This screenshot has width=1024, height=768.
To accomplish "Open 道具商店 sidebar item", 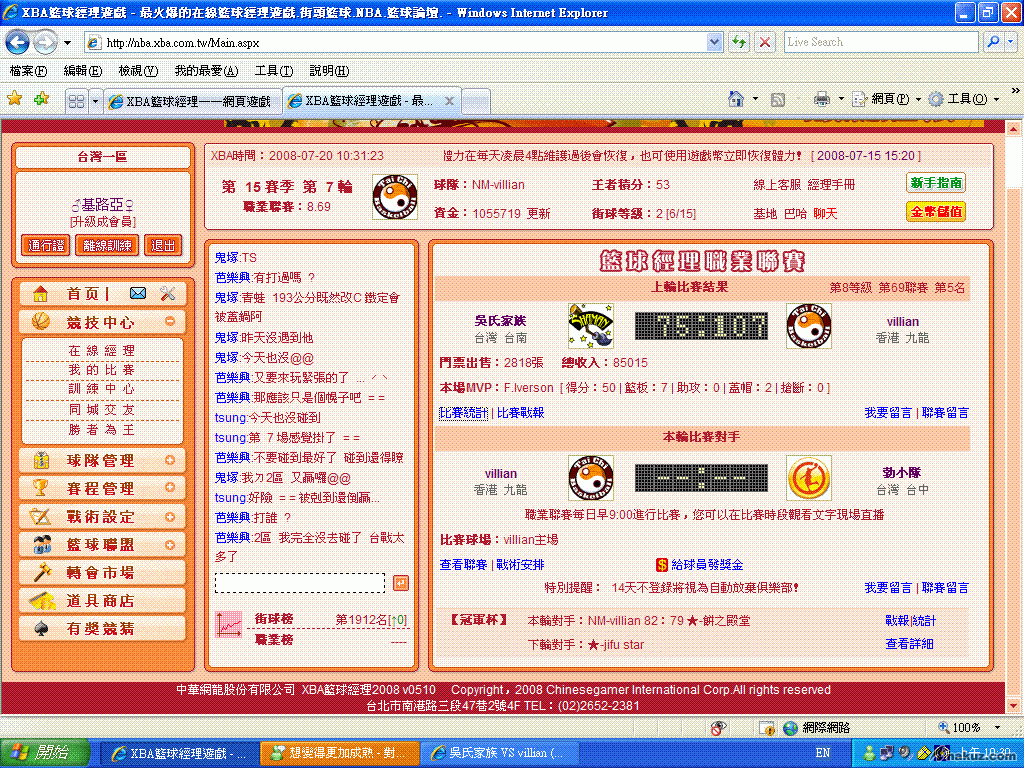I will (103, 601).
